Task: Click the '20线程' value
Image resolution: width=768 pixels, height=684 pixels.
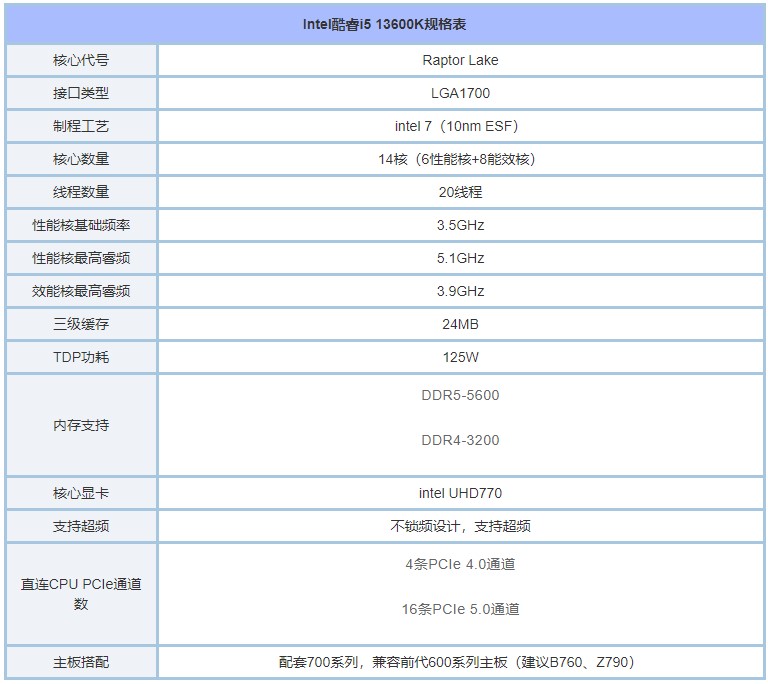Action: [x=460, y=192]
